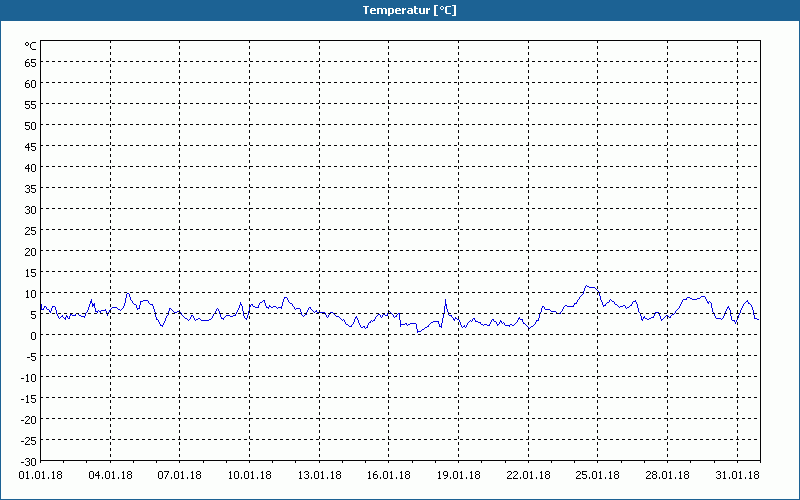The image size is (800, 500).
Task: Select the 60 value on the temperature axis
Action: pyautogui.click(x=31, y=84)
